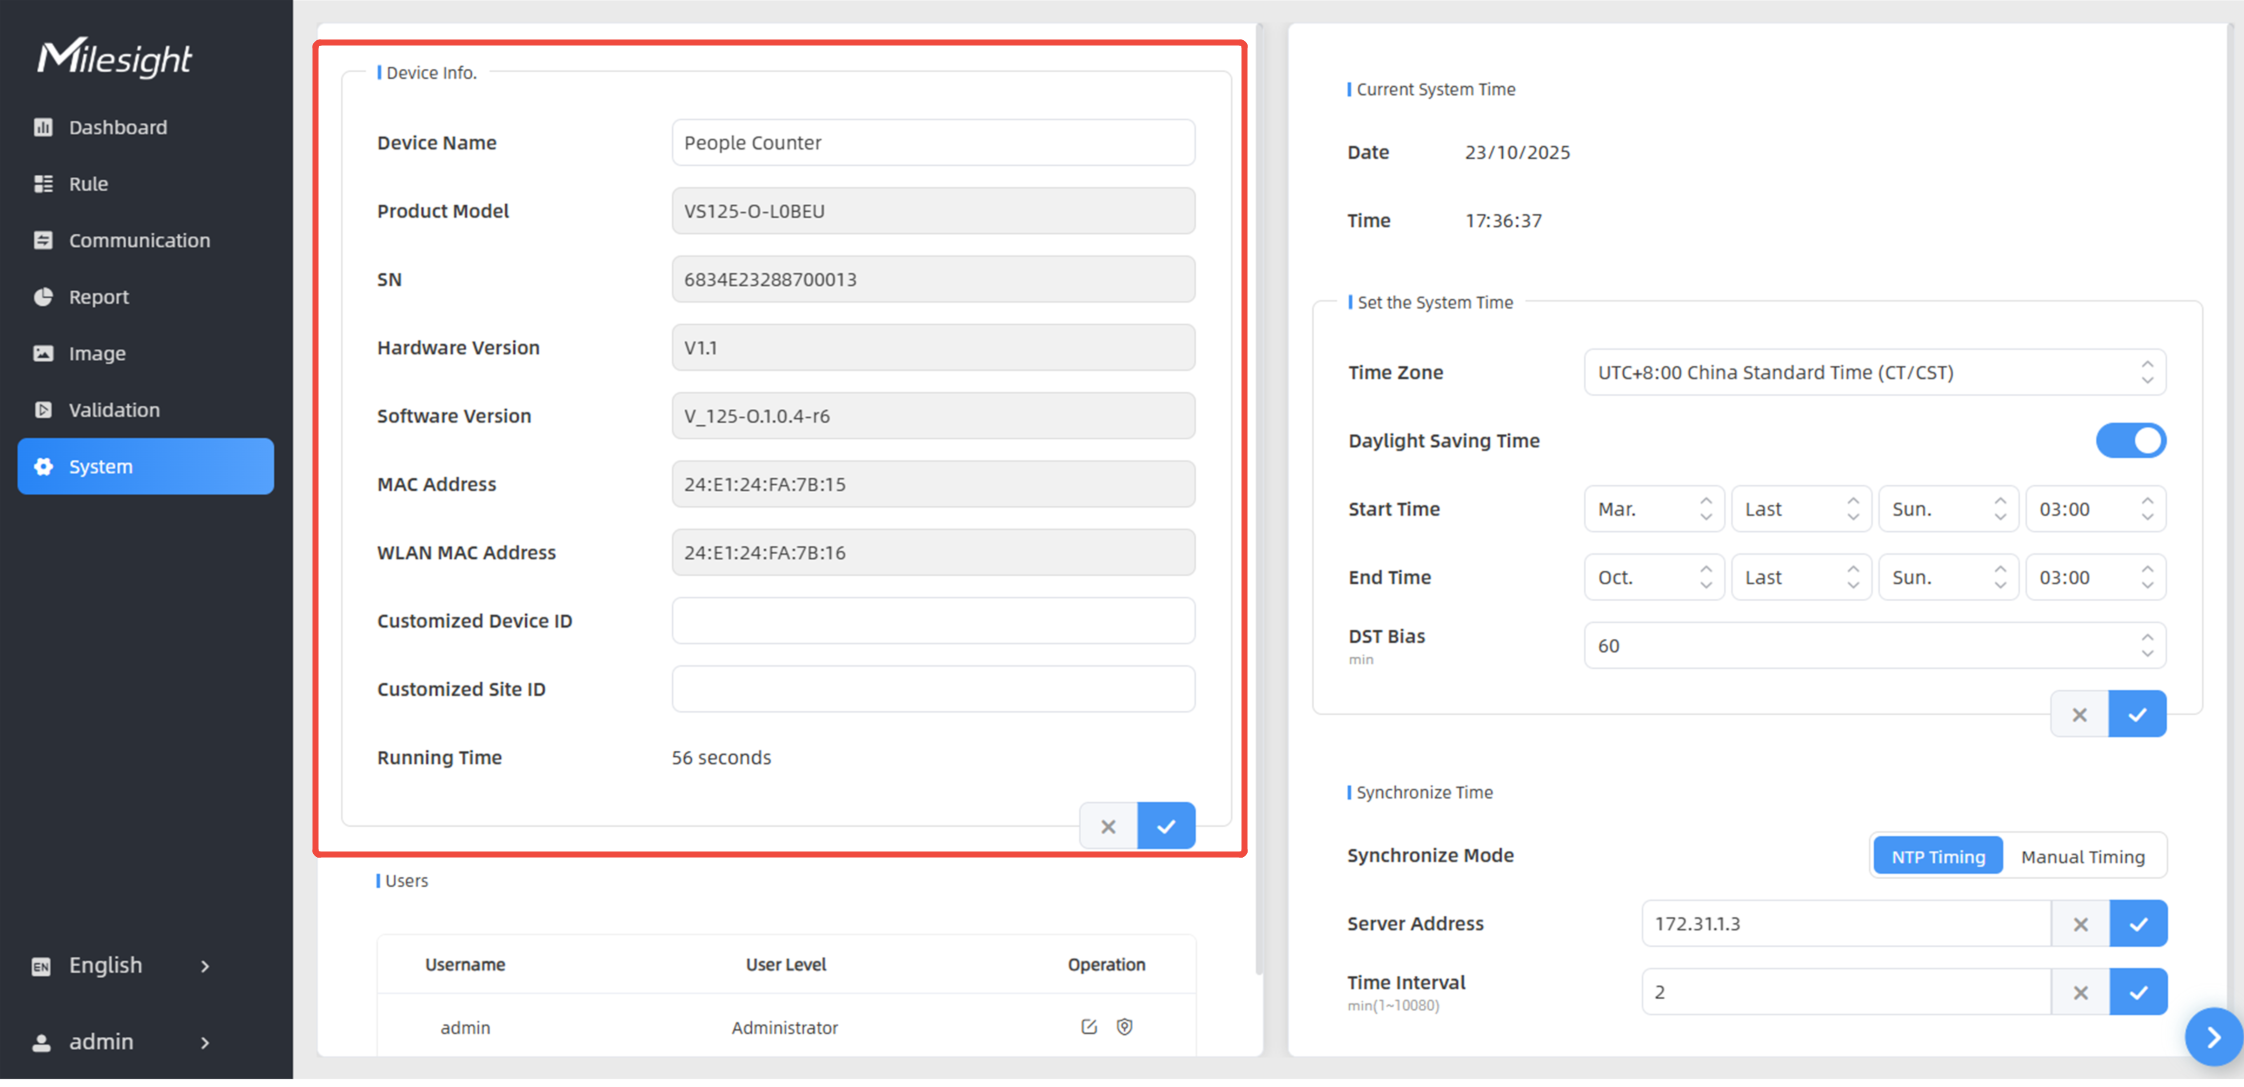2244x1087 pixels.
Task: Disable Daylight Saving Time switch
Action: pyautogui.click(x=2130, y=441)
